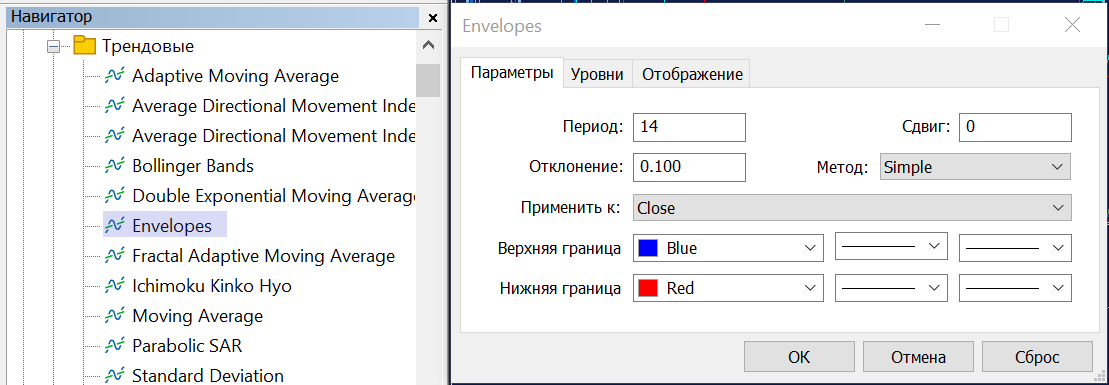Click the Moving Average indicator icon
The image size is (1109, 385).
click(x=115, y=316)
